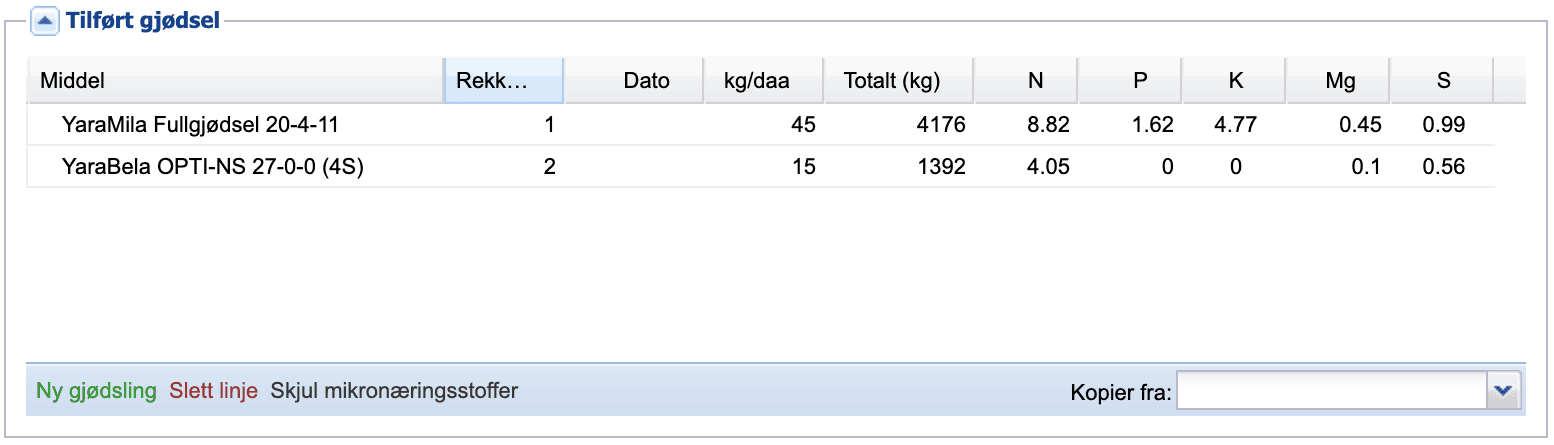Click the K column header
1554x445 pixels.
1234,81
